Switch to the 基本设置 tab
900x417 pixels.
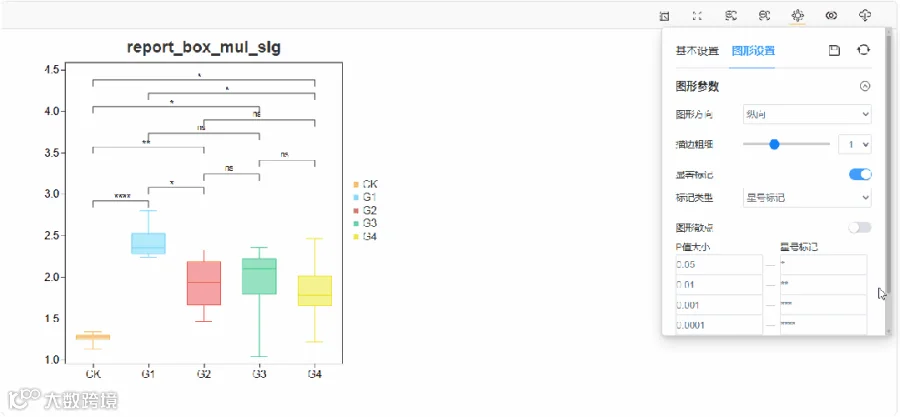click(x=697, y=51)
